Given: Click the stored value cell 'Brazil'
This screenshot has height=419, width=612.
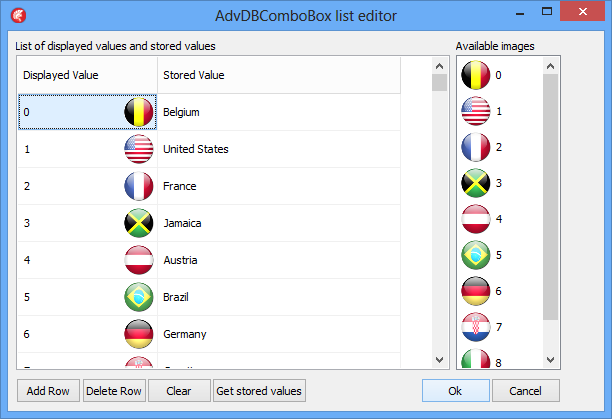Looking at the screenshot, I should pyautogui.click(x=279, y=297).
